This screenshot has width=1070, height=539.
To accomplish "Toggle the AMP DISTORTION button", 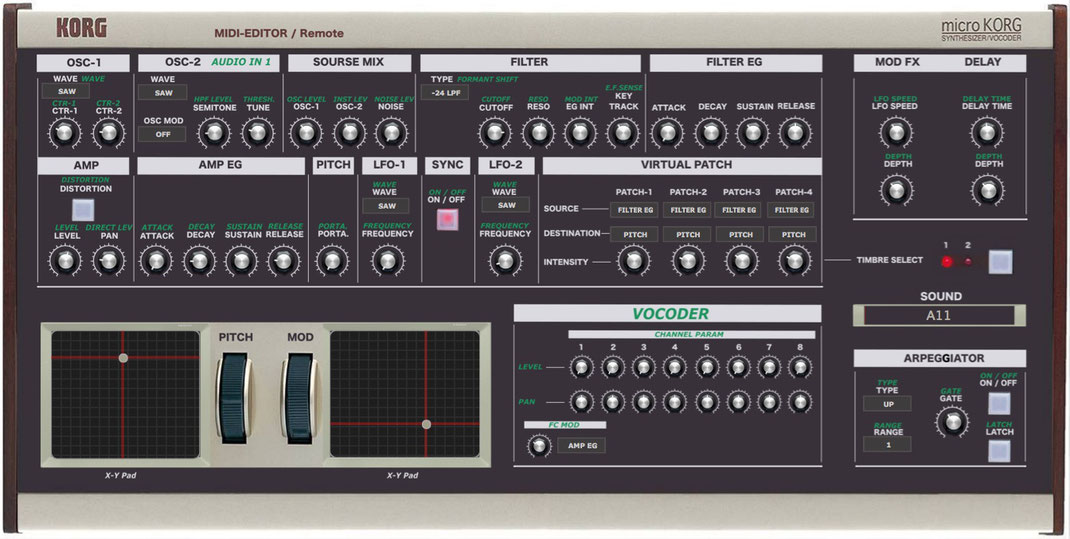I will (x=83, y=210).
